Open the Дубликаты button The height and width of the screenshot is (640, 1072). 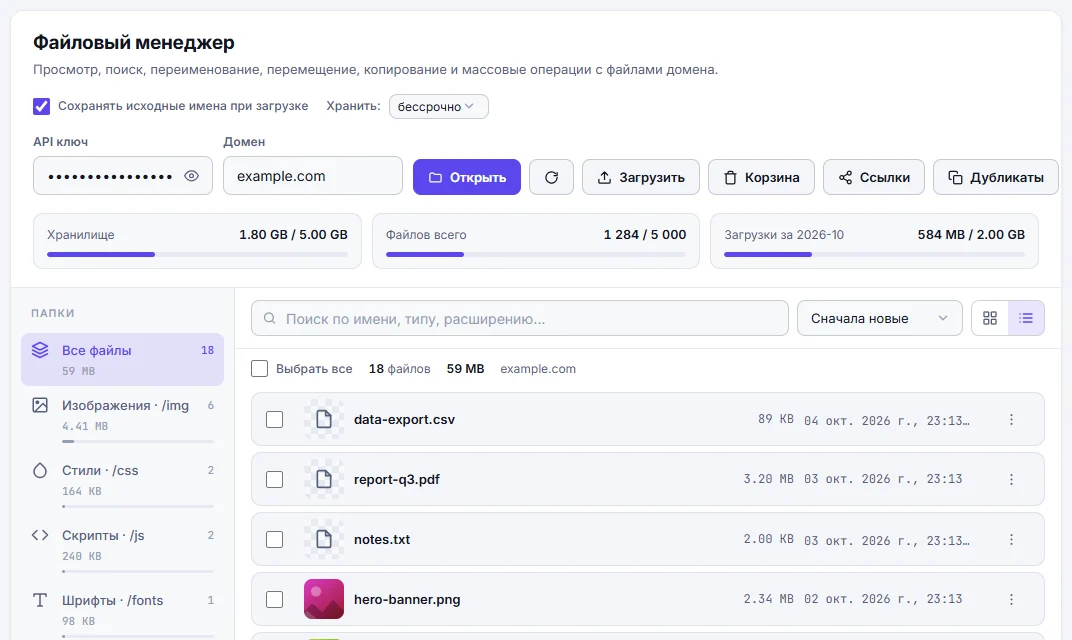(x=995, y=177)
